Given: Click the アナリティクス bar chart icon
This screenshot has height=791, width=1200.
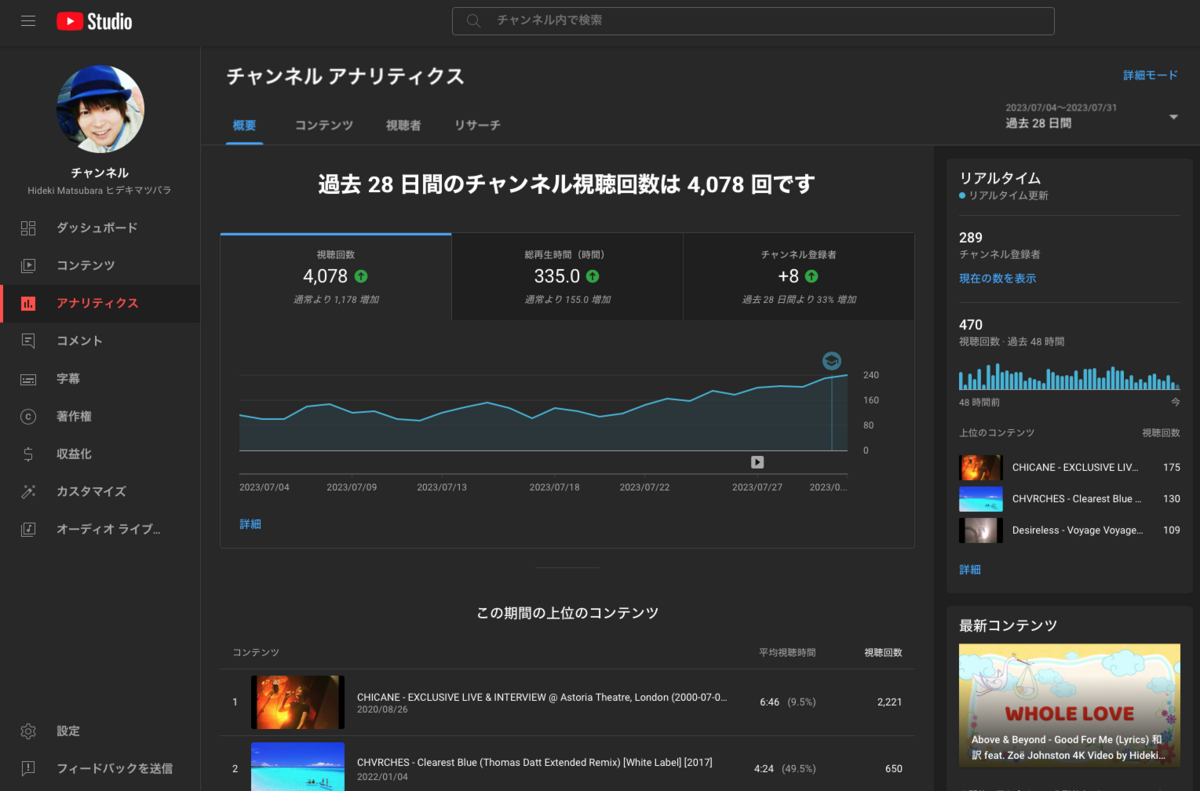Looking at the screenshot, I should pyautogui.click(x=28, y=303).
